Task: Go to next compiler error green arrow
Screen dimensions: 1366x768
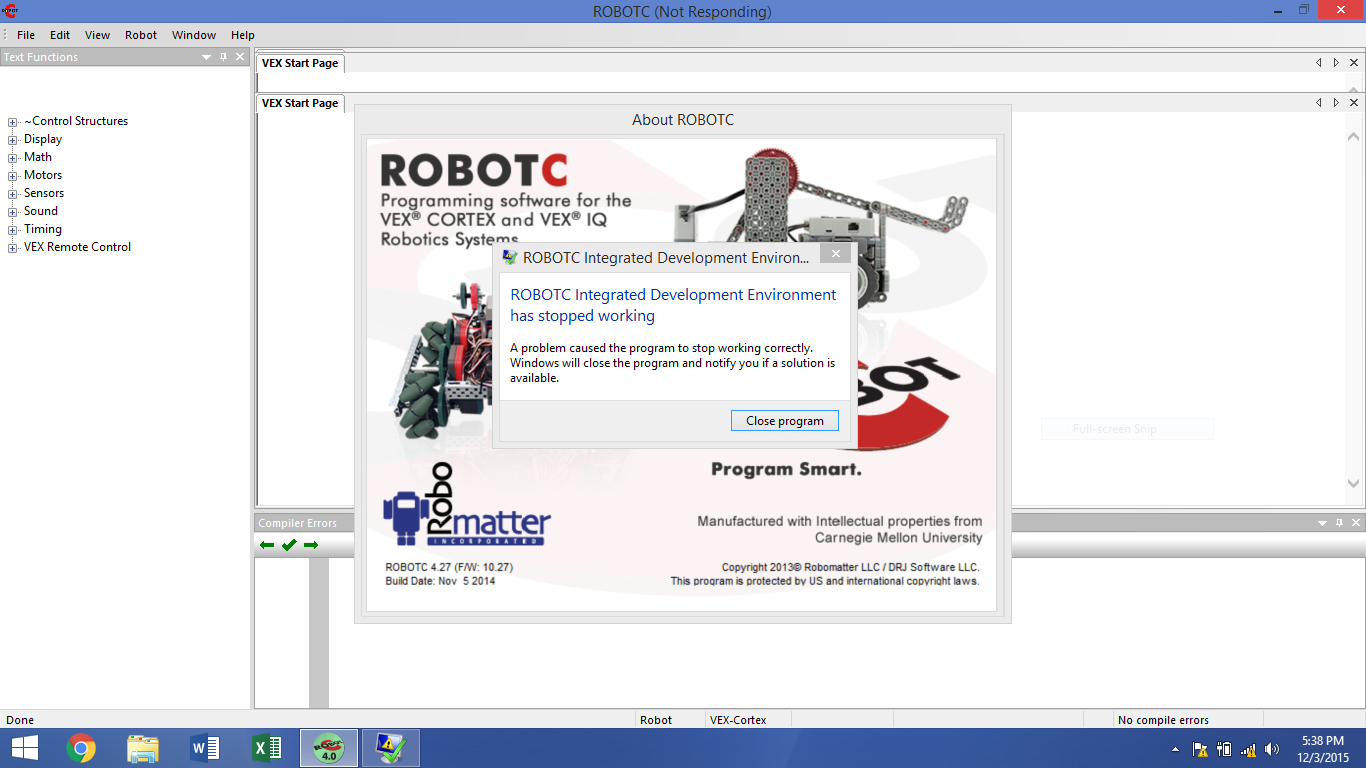Action: (x=311, y=545)
